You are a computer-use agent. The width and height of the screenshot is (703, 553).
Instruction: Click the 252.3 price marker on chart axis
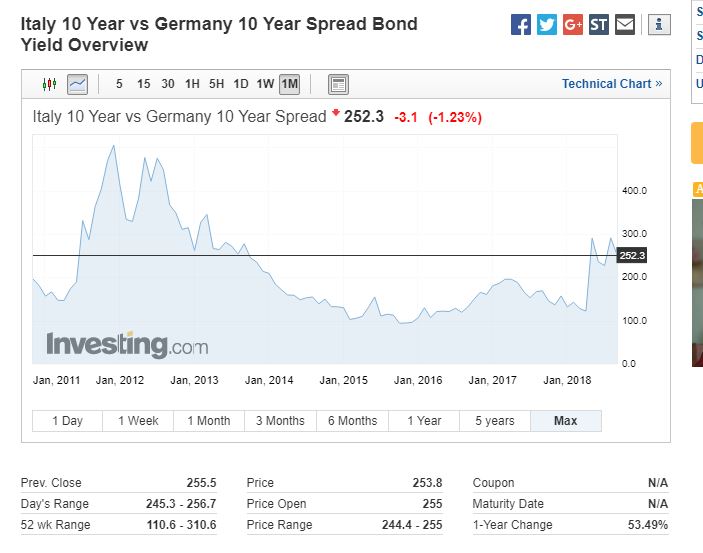632,256
